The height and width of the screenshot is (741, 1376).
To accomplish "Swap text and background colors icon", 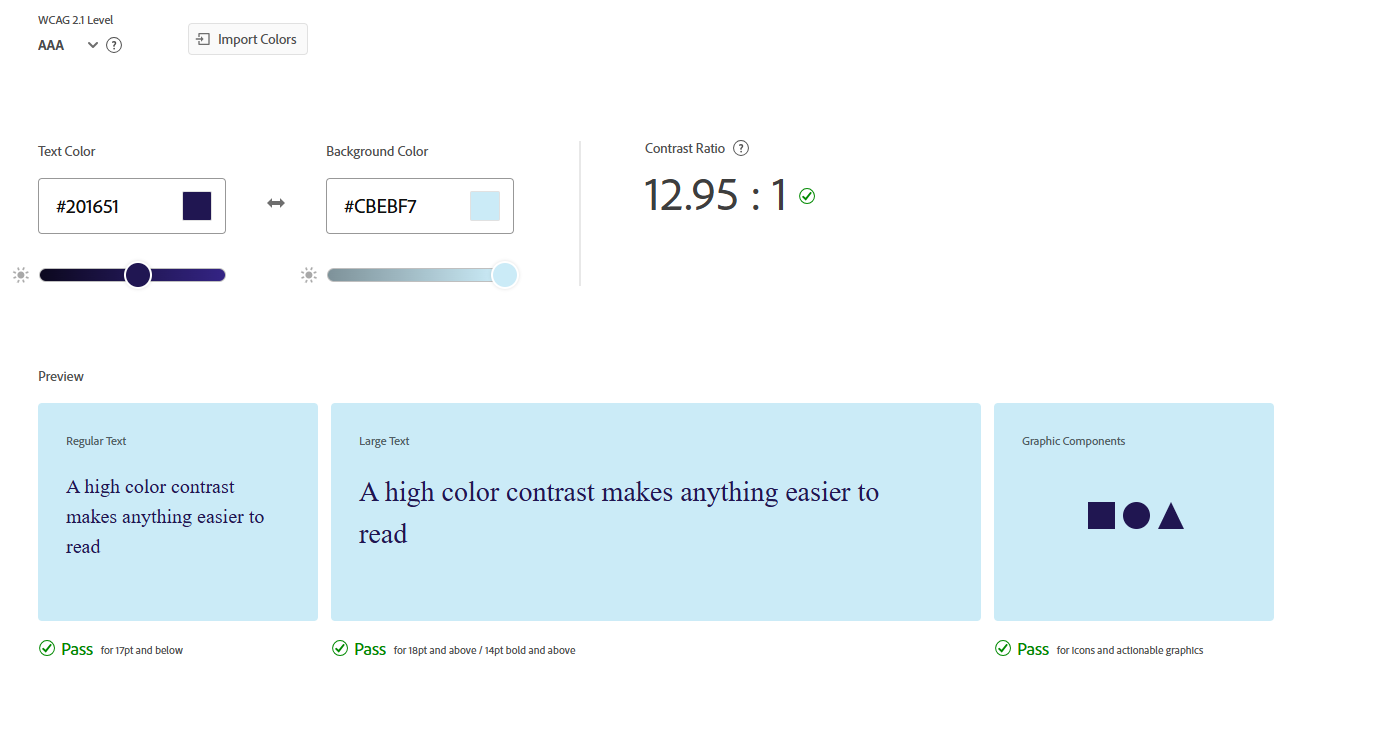I will pos(276,204).
